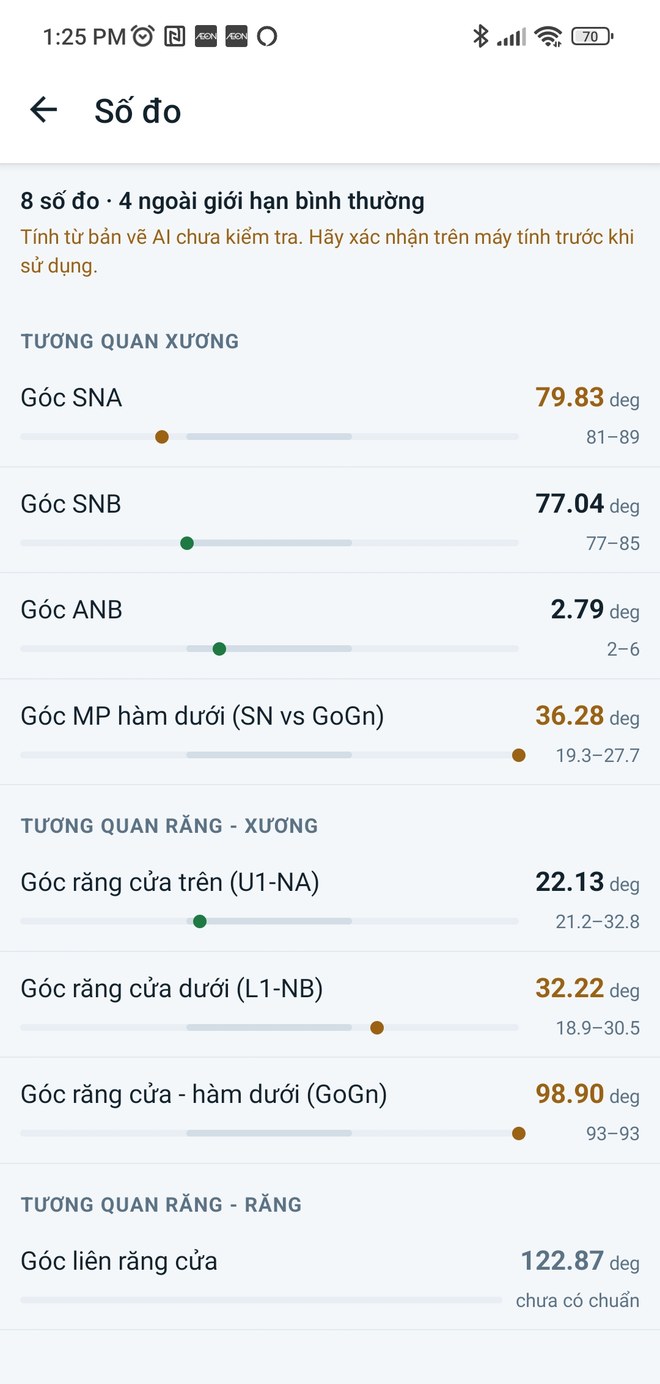Tap the battery level indicator
This screenshot has width=660, height=1384.
(x=592, y=37)
